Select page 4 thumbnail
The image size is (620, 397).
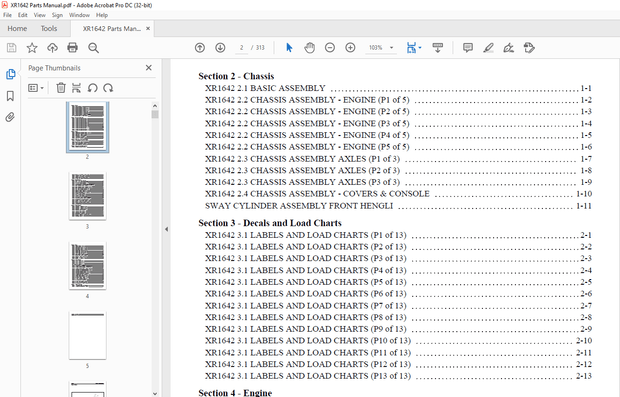(x=87, y=265)
